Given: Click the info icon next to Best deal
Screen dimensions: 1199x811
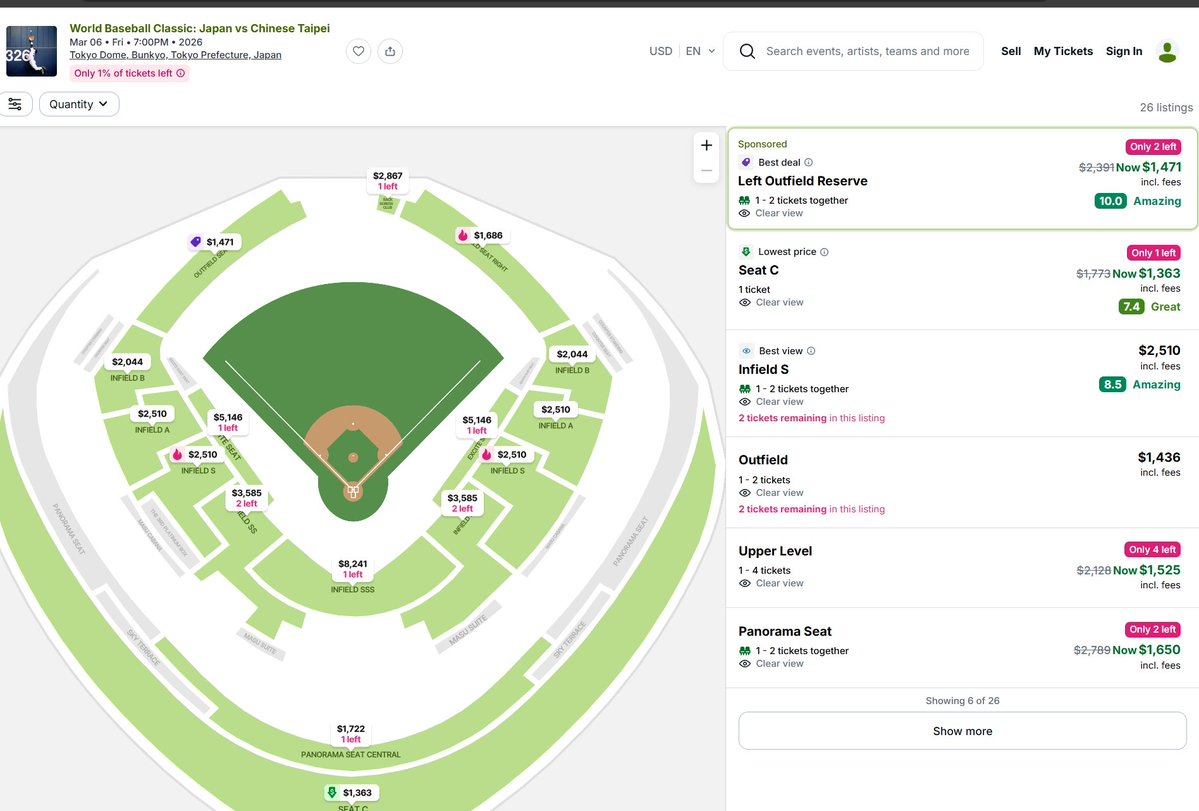Looking at the screenshot, I should [x=806, y=162].
